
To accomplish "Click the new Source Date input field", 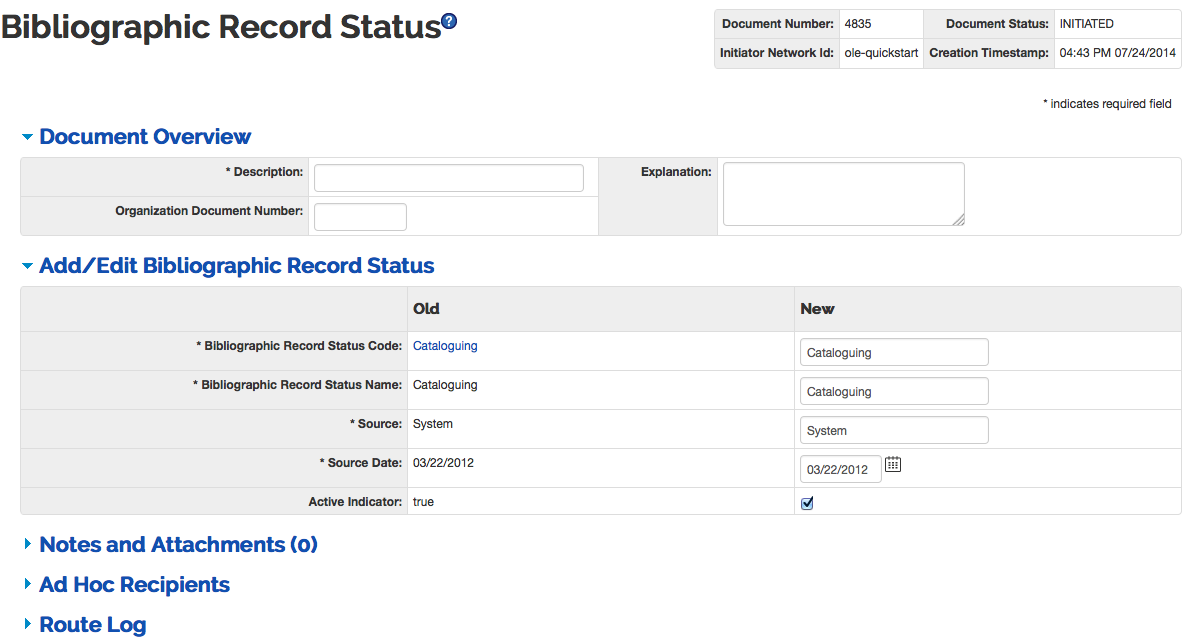I will click(840, 469).
